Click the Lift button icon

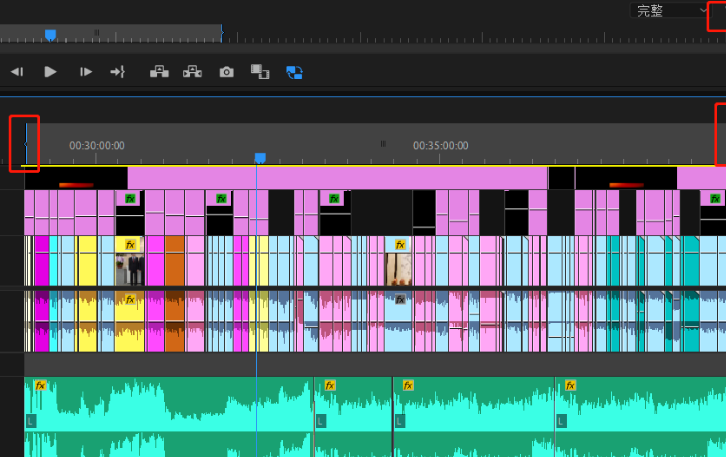pos(159,72)
